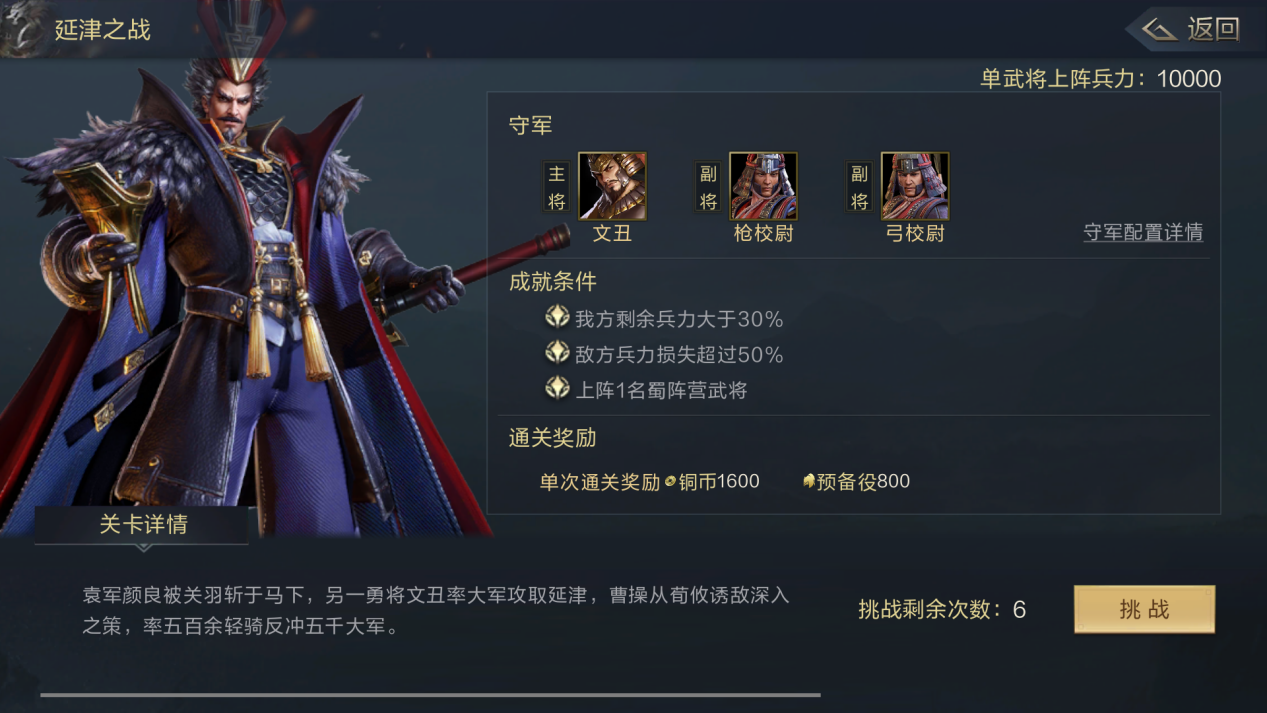1267x713 pixels.
Task: Tap the 副将 badge beside 弓校尉
Action: click(859, 187)
